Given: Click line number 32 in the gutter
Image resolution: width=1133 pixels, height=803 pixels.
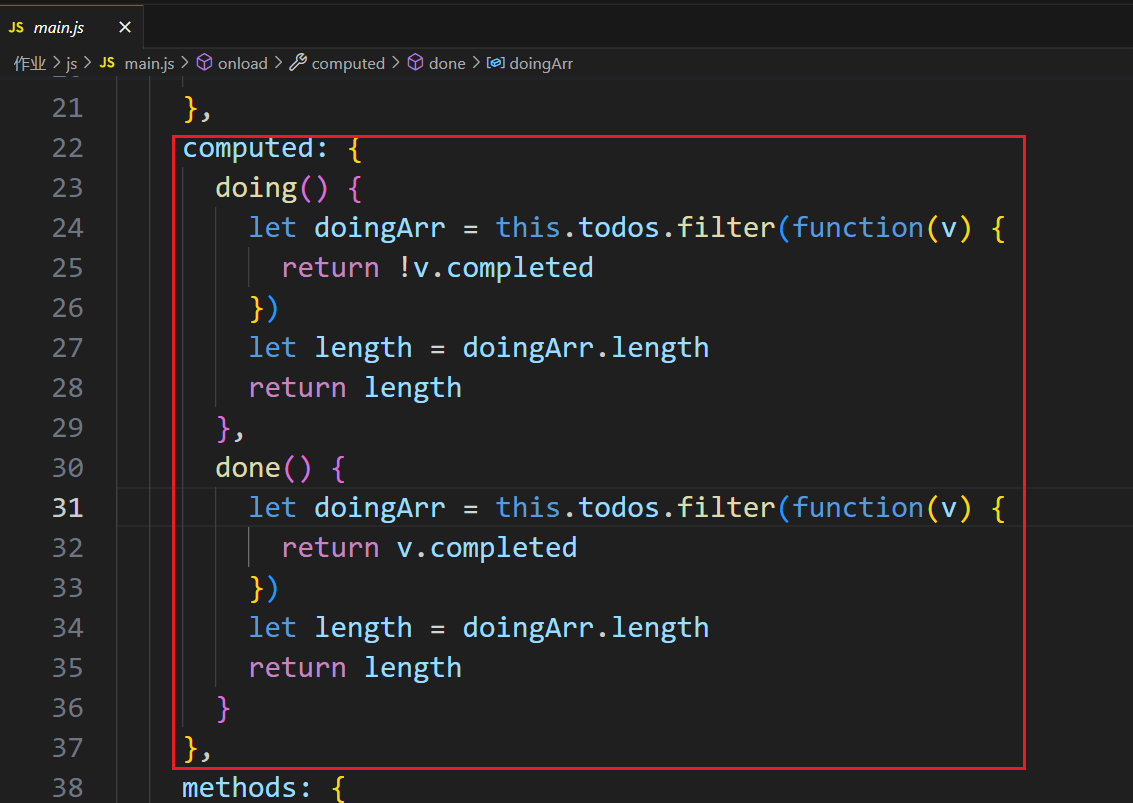Looking at the screenshot, I should pos(68,548).
